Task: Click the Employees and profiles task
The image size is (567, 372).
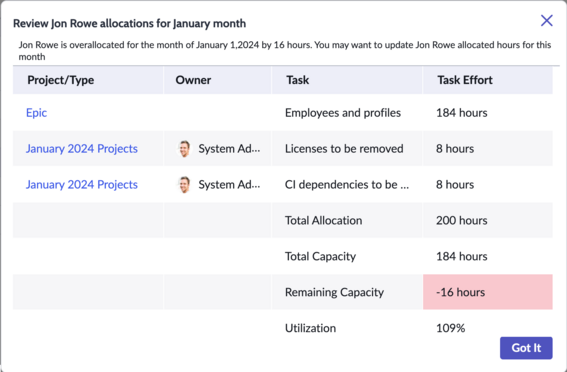Action: coord(343,113)
